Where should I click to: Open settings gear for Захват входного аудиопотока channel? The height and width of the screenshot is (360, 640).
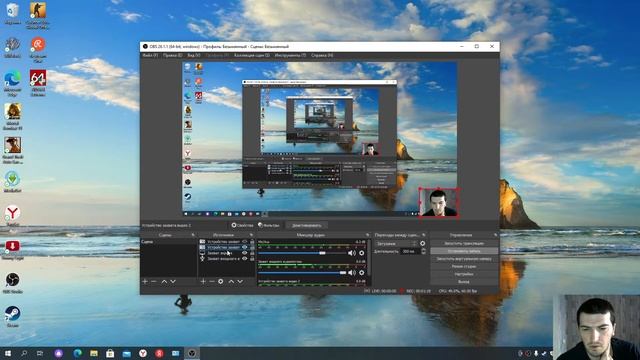(x=361, y=273)
